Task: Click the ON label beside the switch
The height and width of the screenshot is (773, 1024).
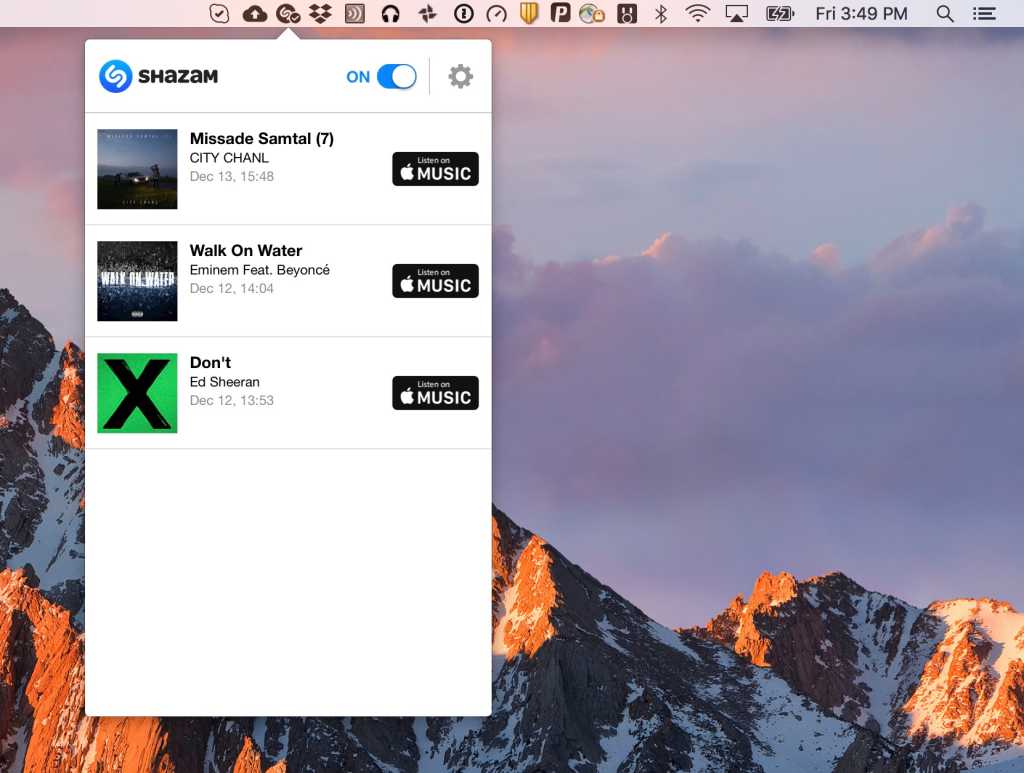Action: (358, 77)
